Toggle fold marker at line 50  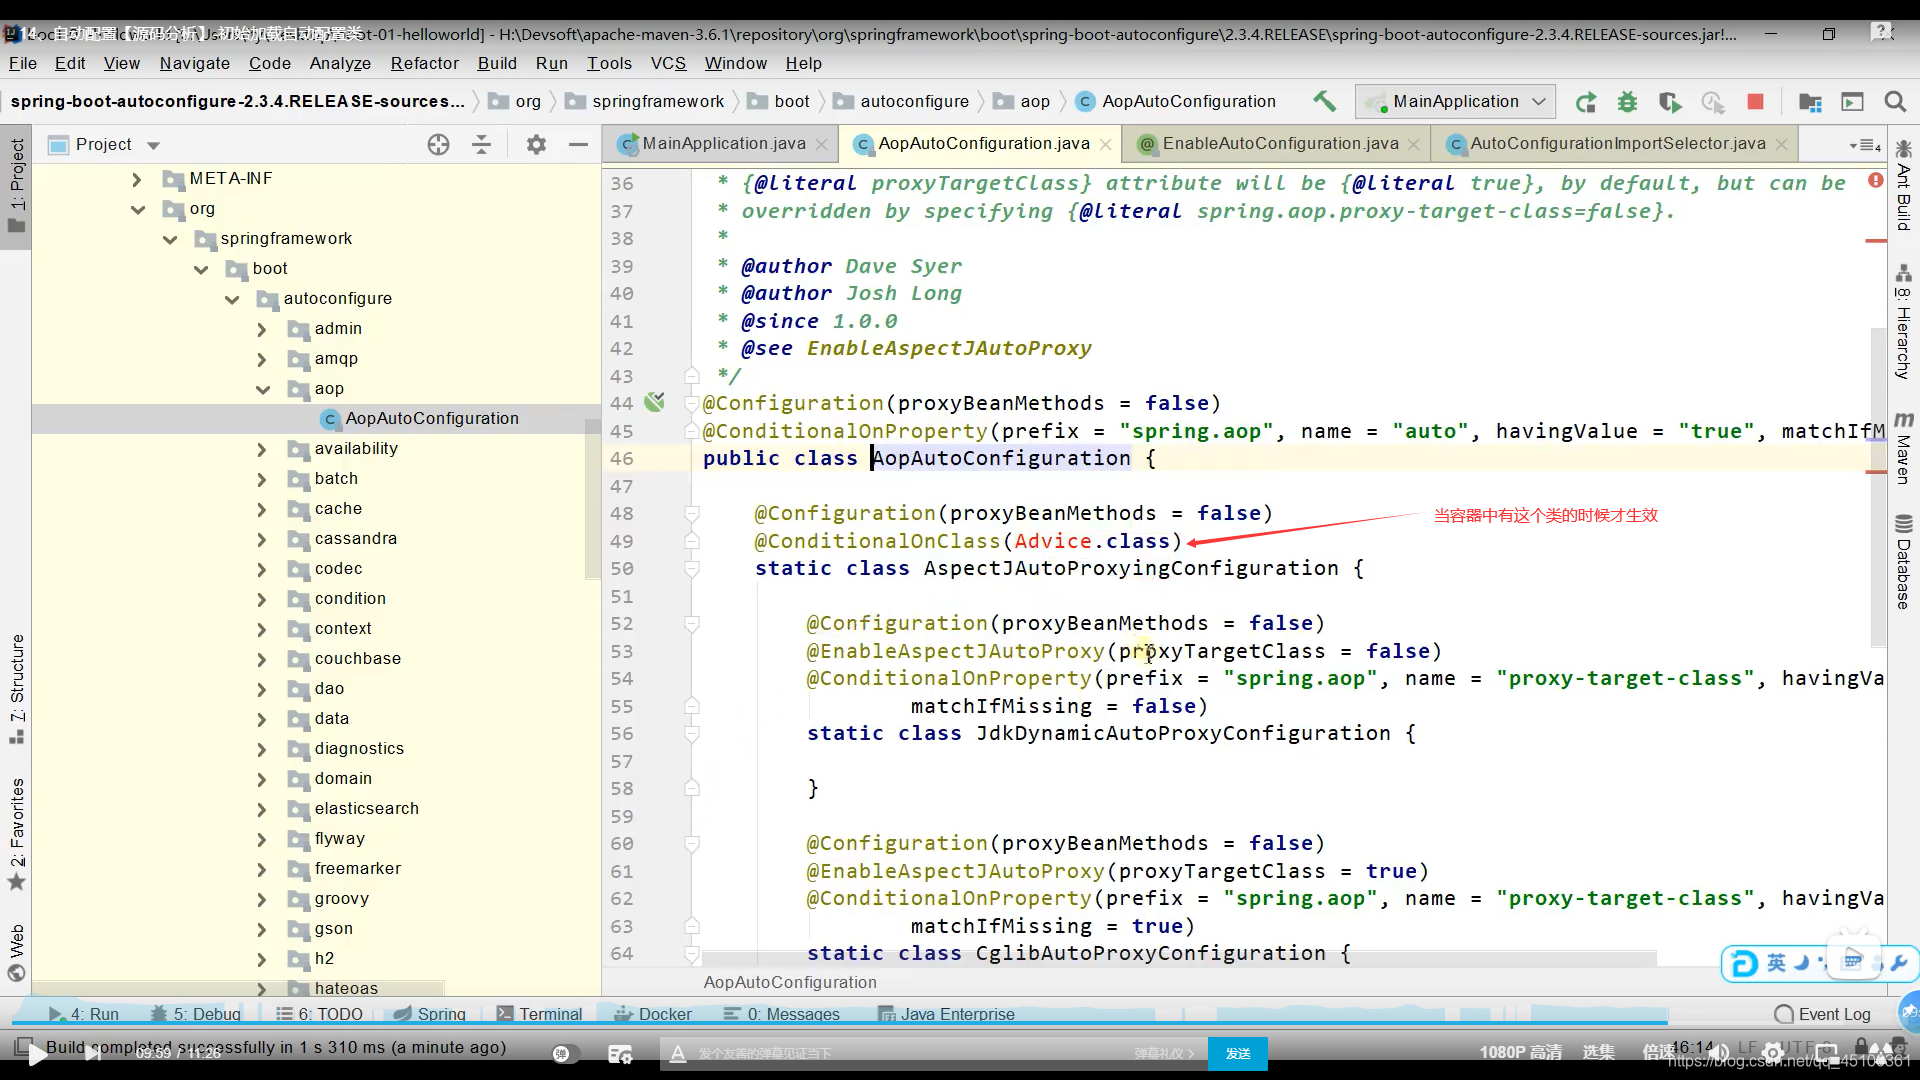(x=691, y=568)
